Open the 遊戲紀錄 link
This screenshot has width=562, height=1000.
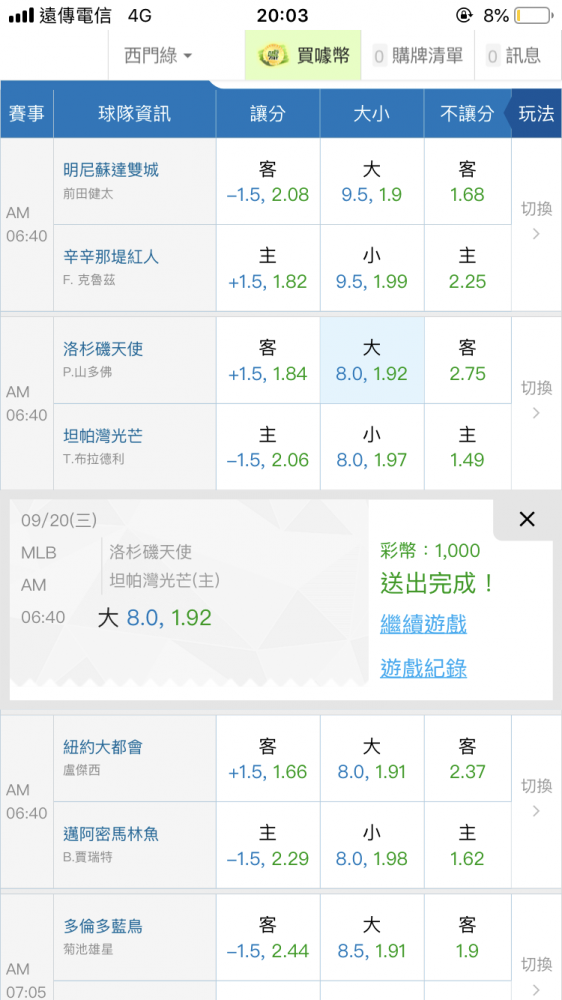424,668
